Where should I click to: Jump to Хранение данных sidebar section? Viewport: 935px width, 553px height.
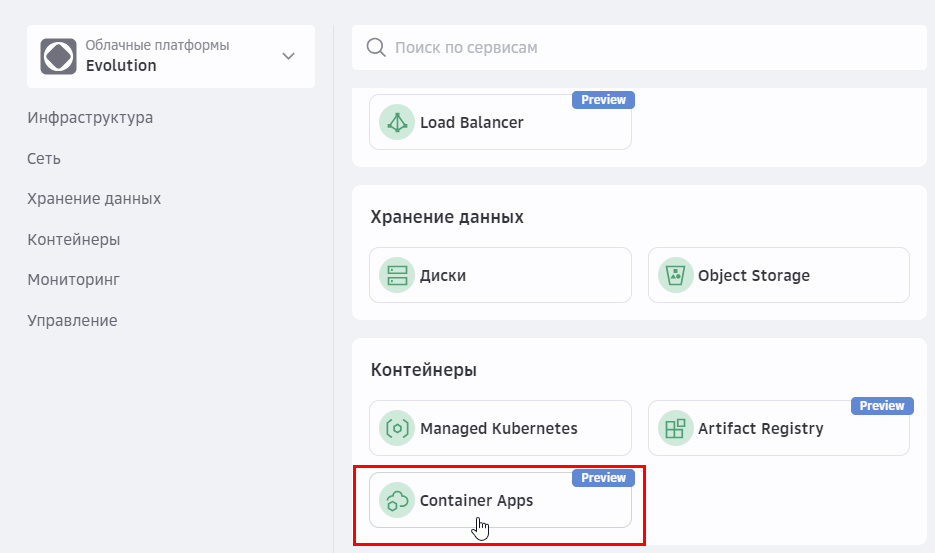pyautogui.click(x=94, y=198)
